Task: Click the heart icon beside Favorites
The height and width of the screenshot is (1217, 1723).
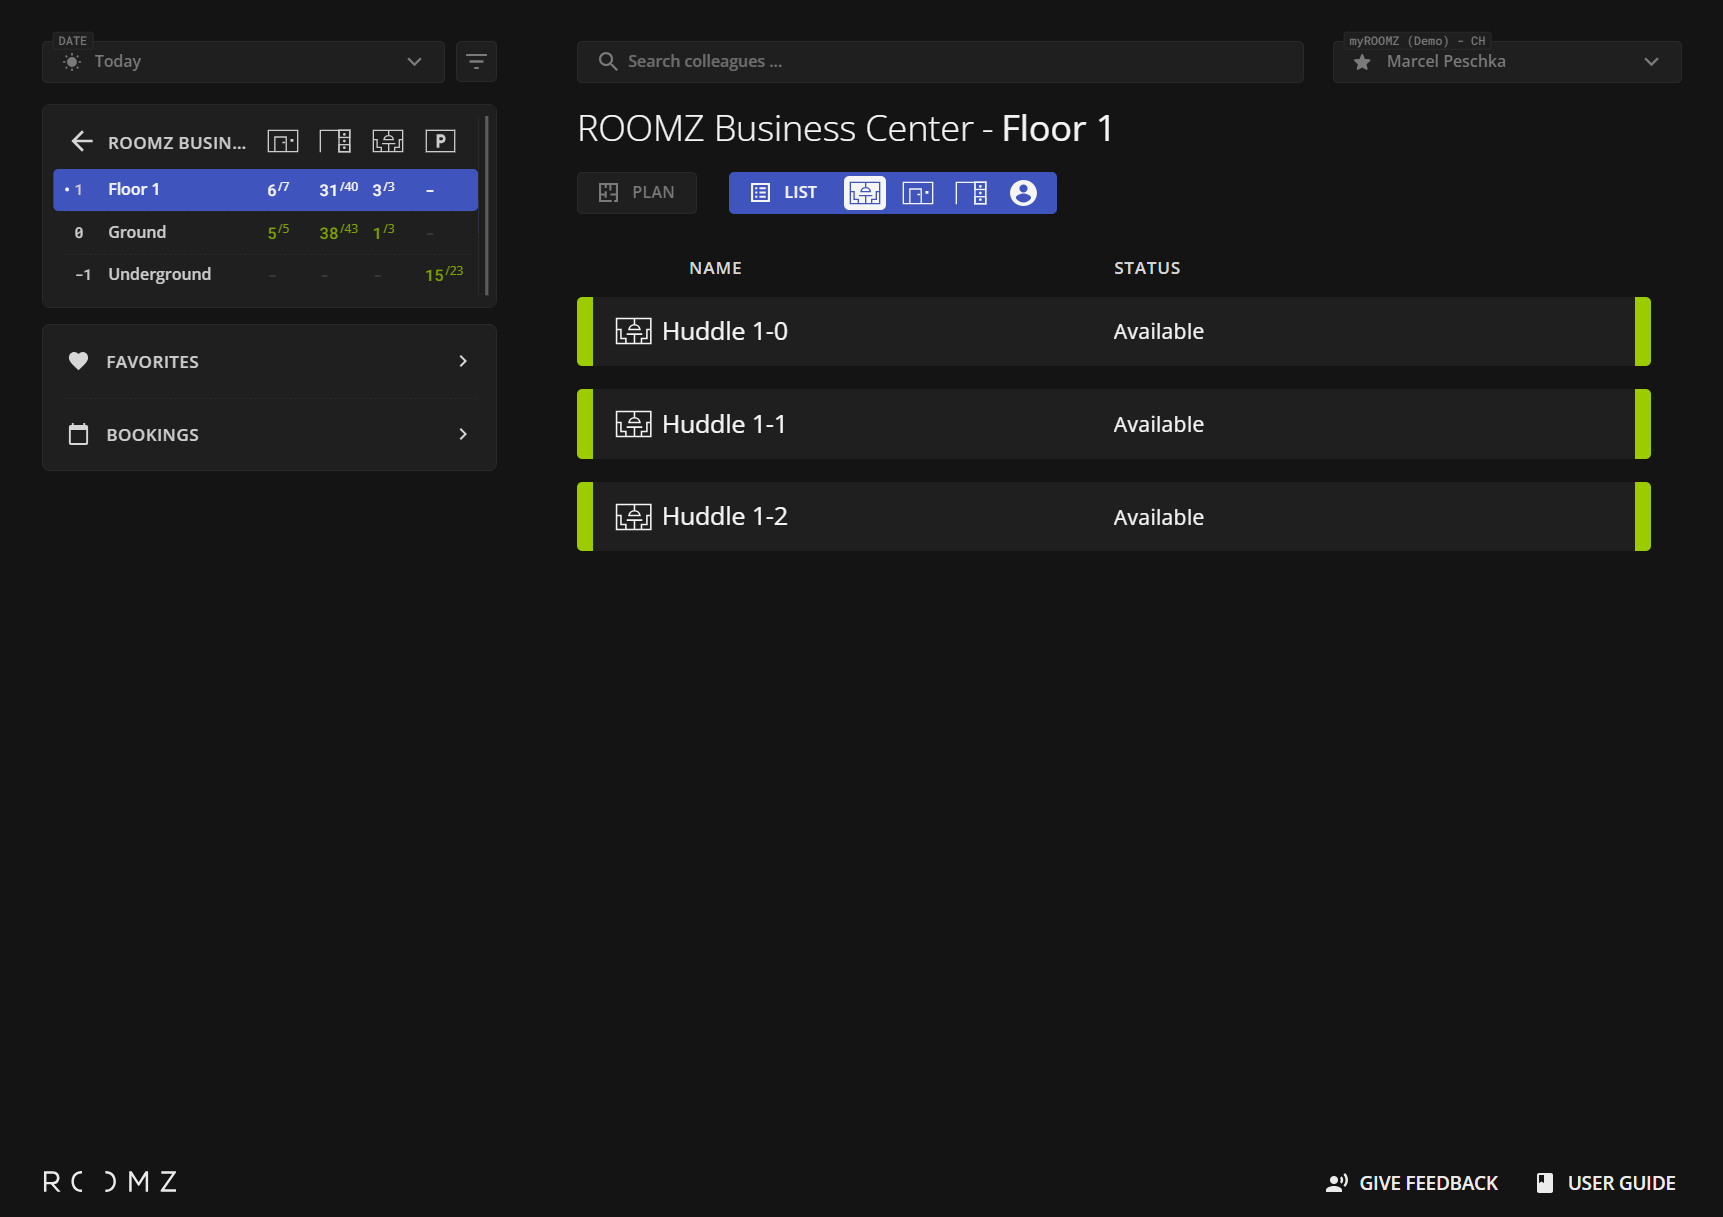Action: coord(78,361)
